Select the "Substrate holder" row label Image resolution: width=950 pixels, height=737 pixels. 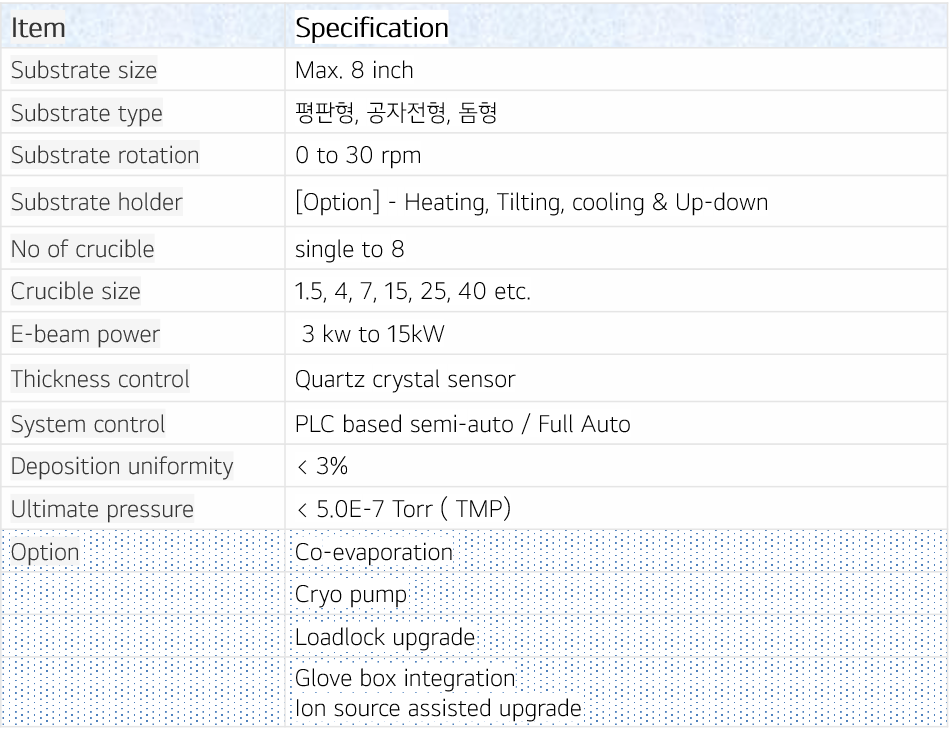(97, 202)
